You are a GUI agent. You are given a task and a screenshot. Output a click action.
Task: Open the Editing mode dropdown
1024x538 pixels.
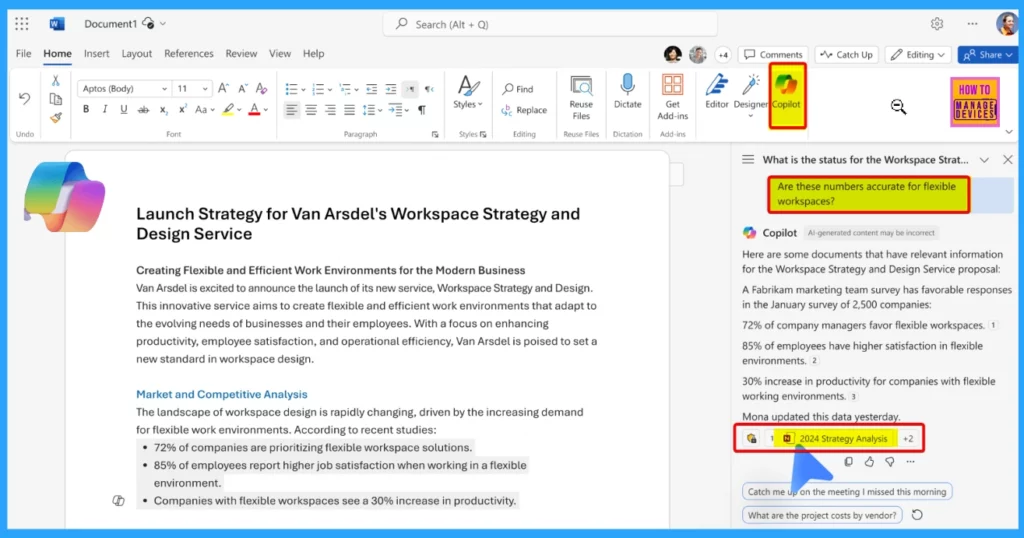918,55
